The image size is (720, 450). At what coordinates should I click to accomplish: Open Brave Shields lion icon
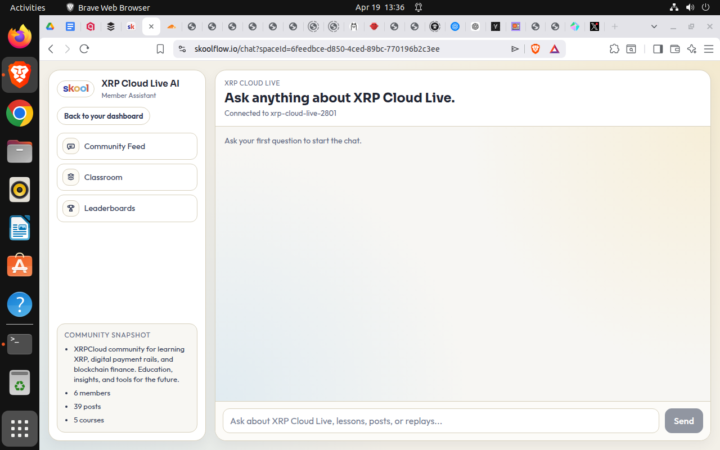pos(535,49)
